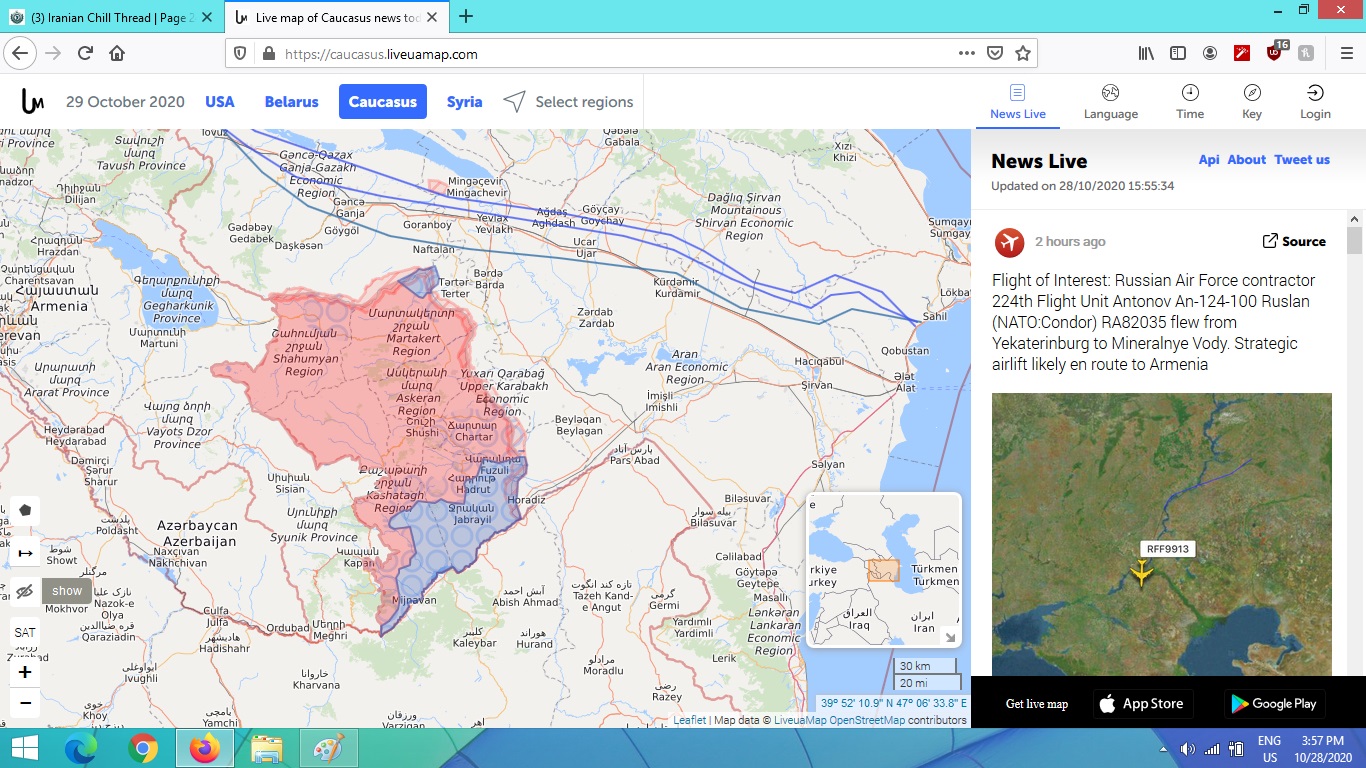Click the Liveuamap logo icon

[x=33, y=101]
